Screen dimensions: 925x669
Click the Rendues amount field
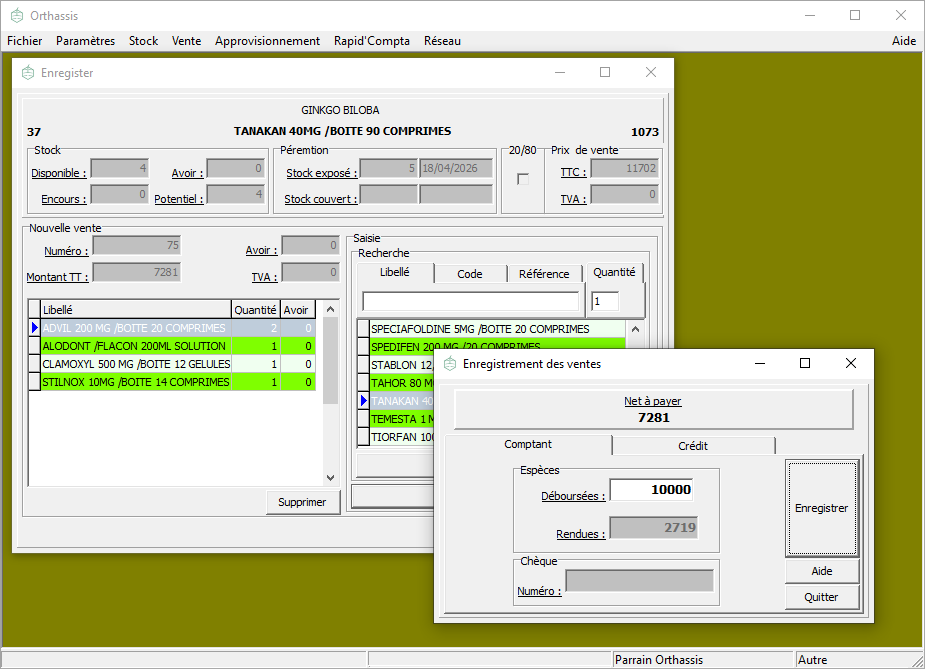[x=653, y=527]
